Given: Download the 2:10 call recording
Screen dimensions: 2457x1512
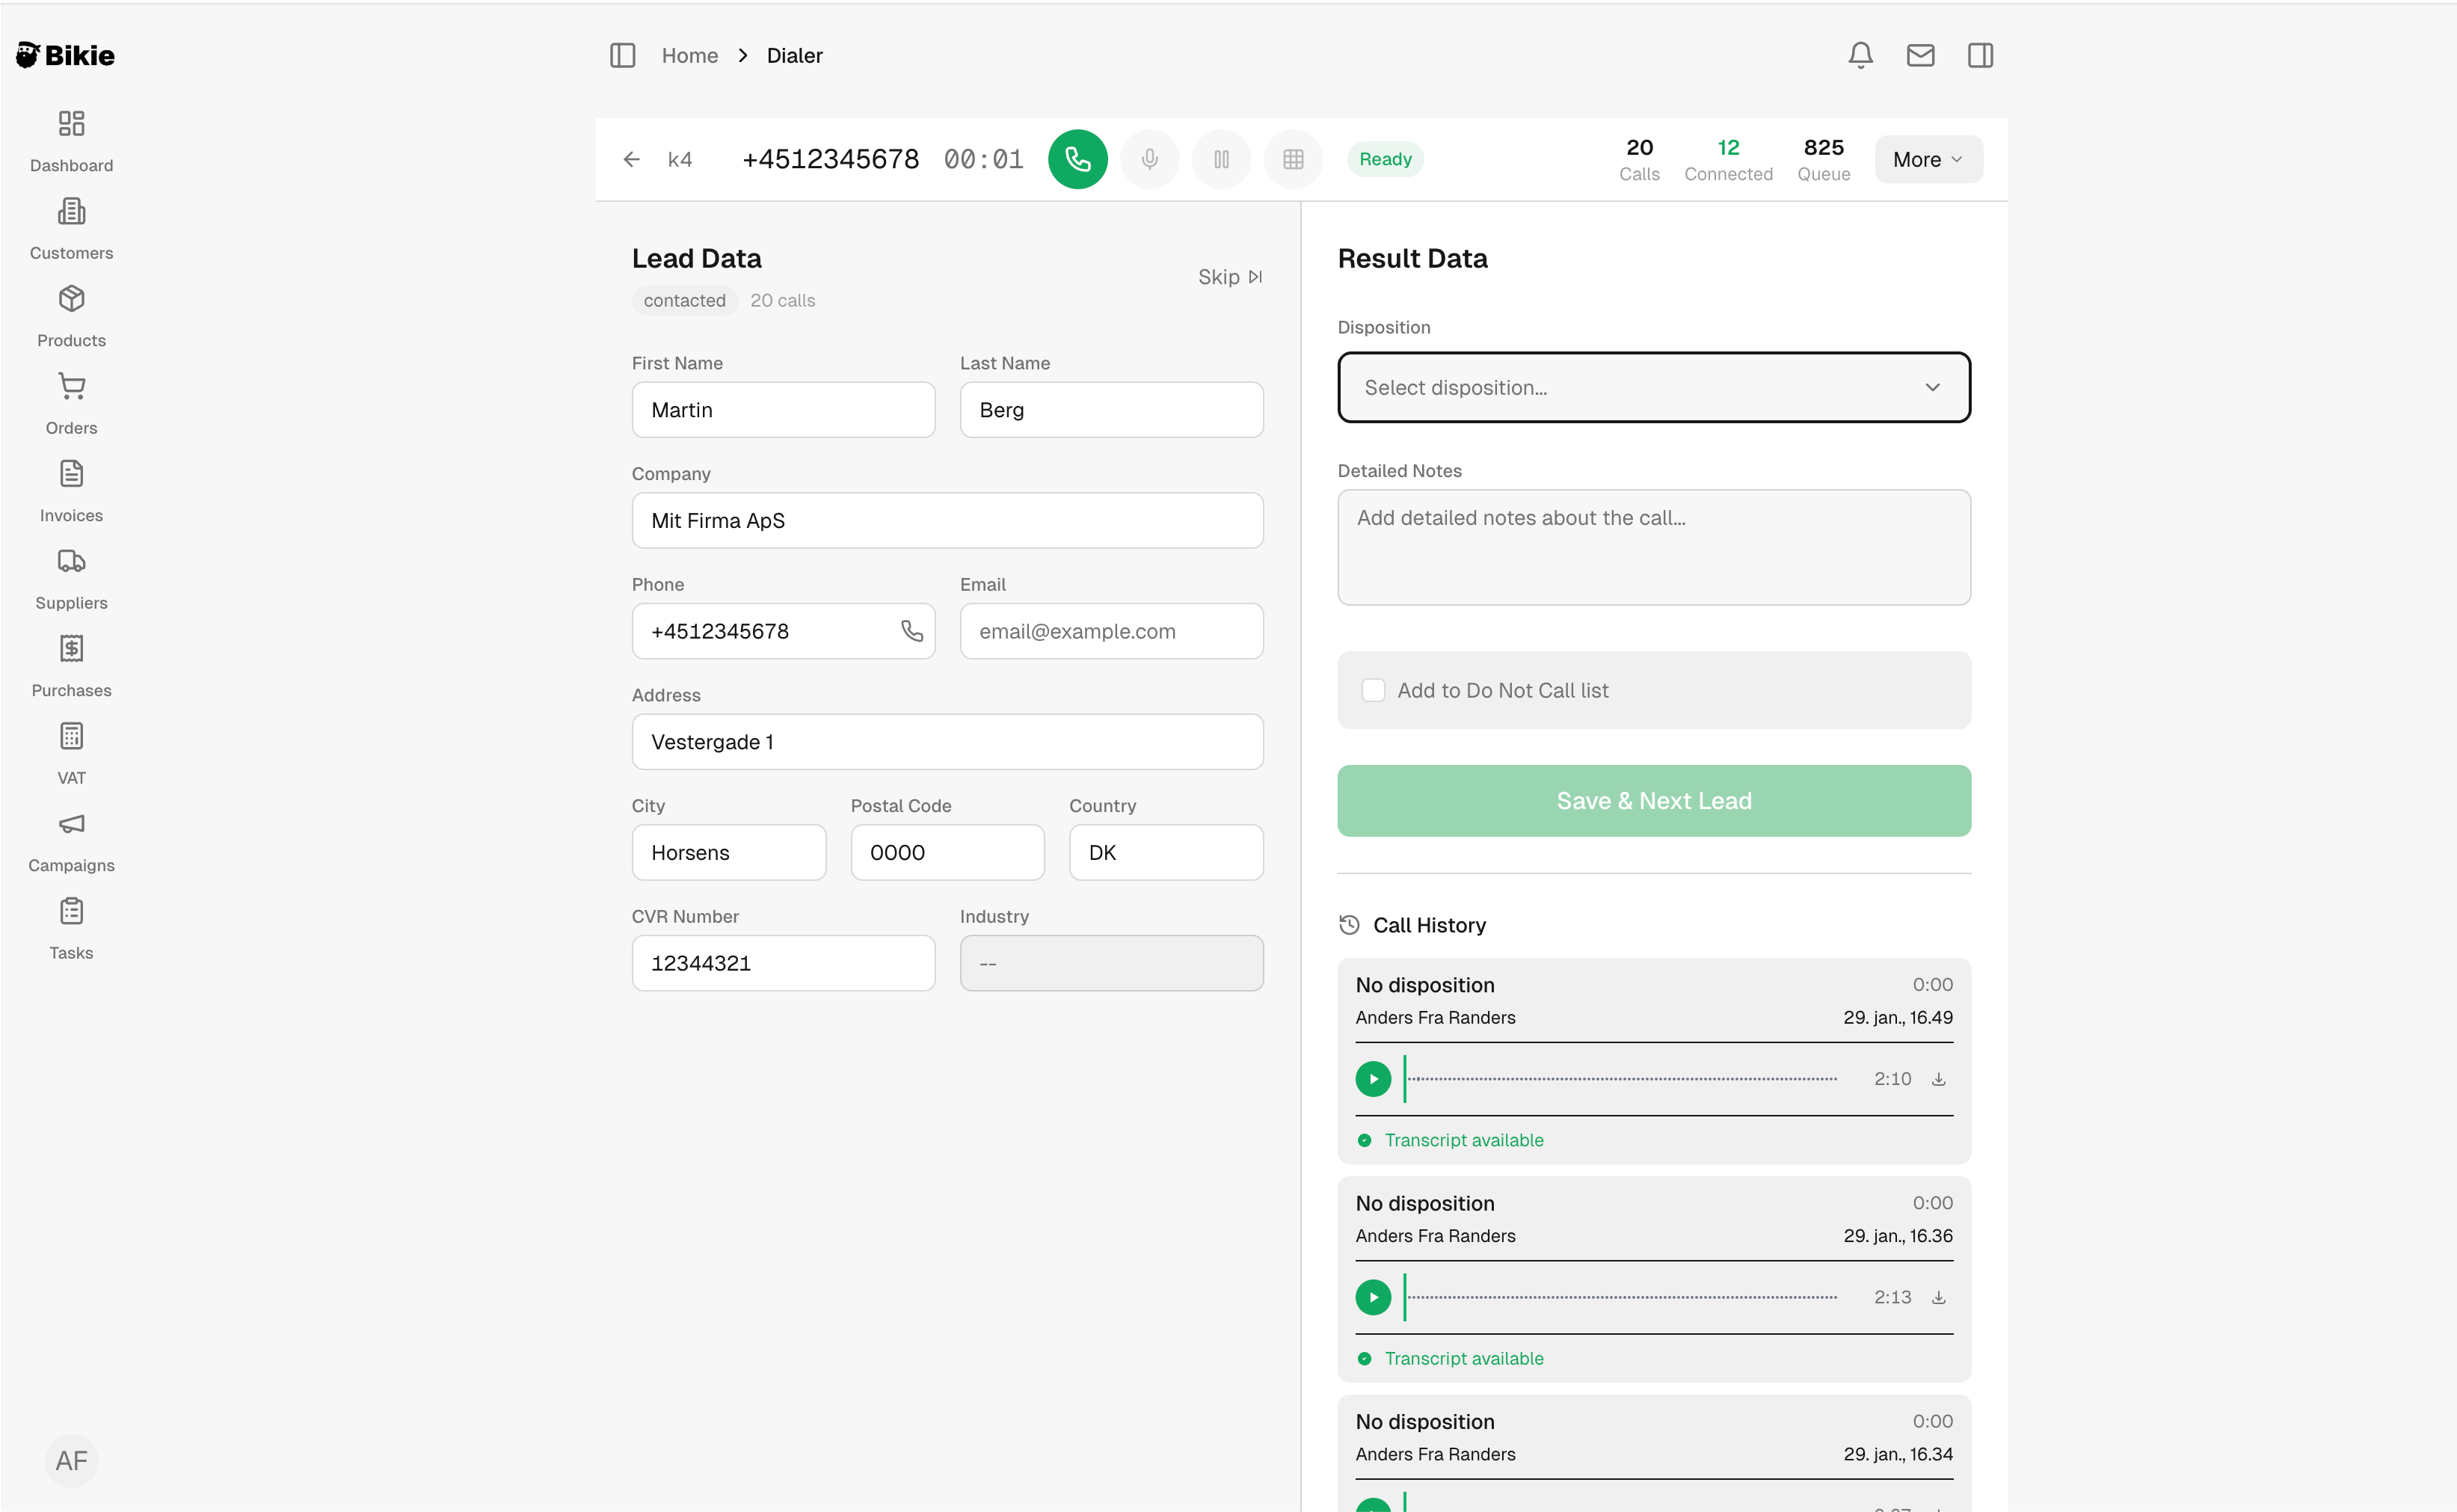Looking at the screenshot, I should 1938,1079.
